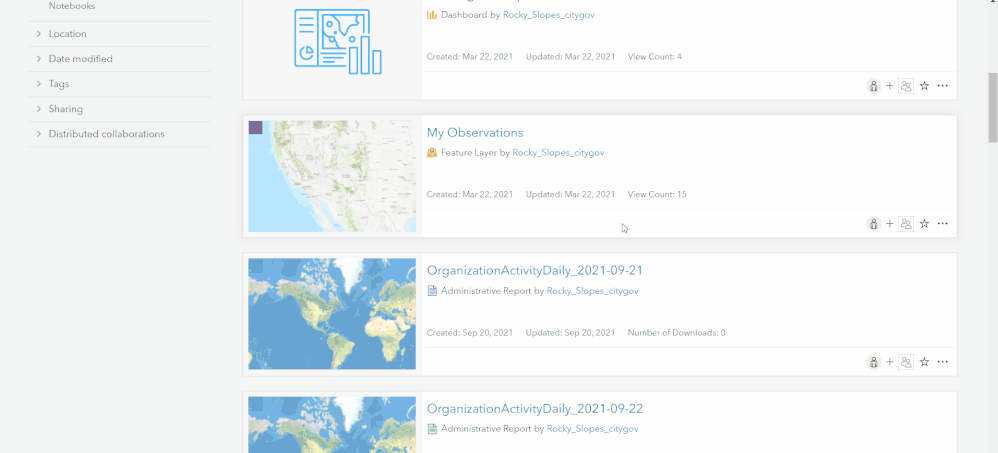Screen dimensions: 998x453
Task: Open OrganizationActivityDaily_2021-09-22 report
Action: click(535, 408)
